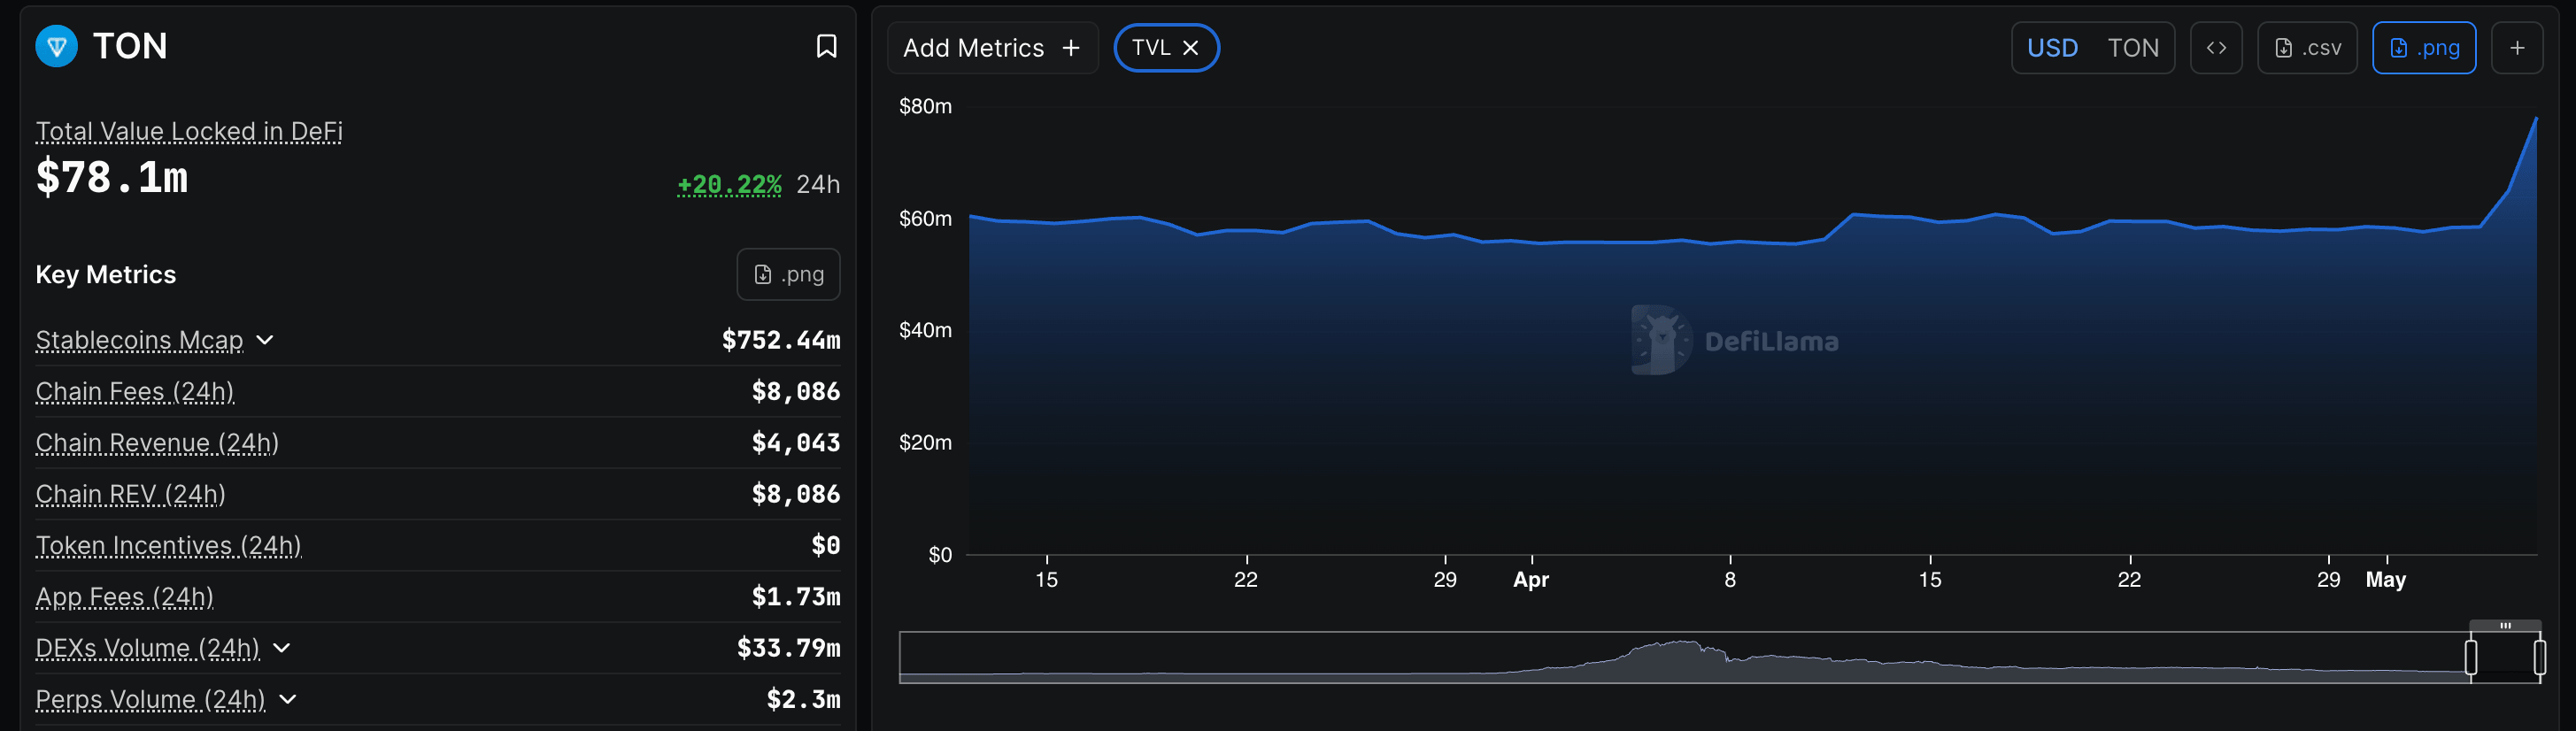Screen dimensions: 2576x731
Task: Click the TON chain logo icon
Action: [57, 46]
